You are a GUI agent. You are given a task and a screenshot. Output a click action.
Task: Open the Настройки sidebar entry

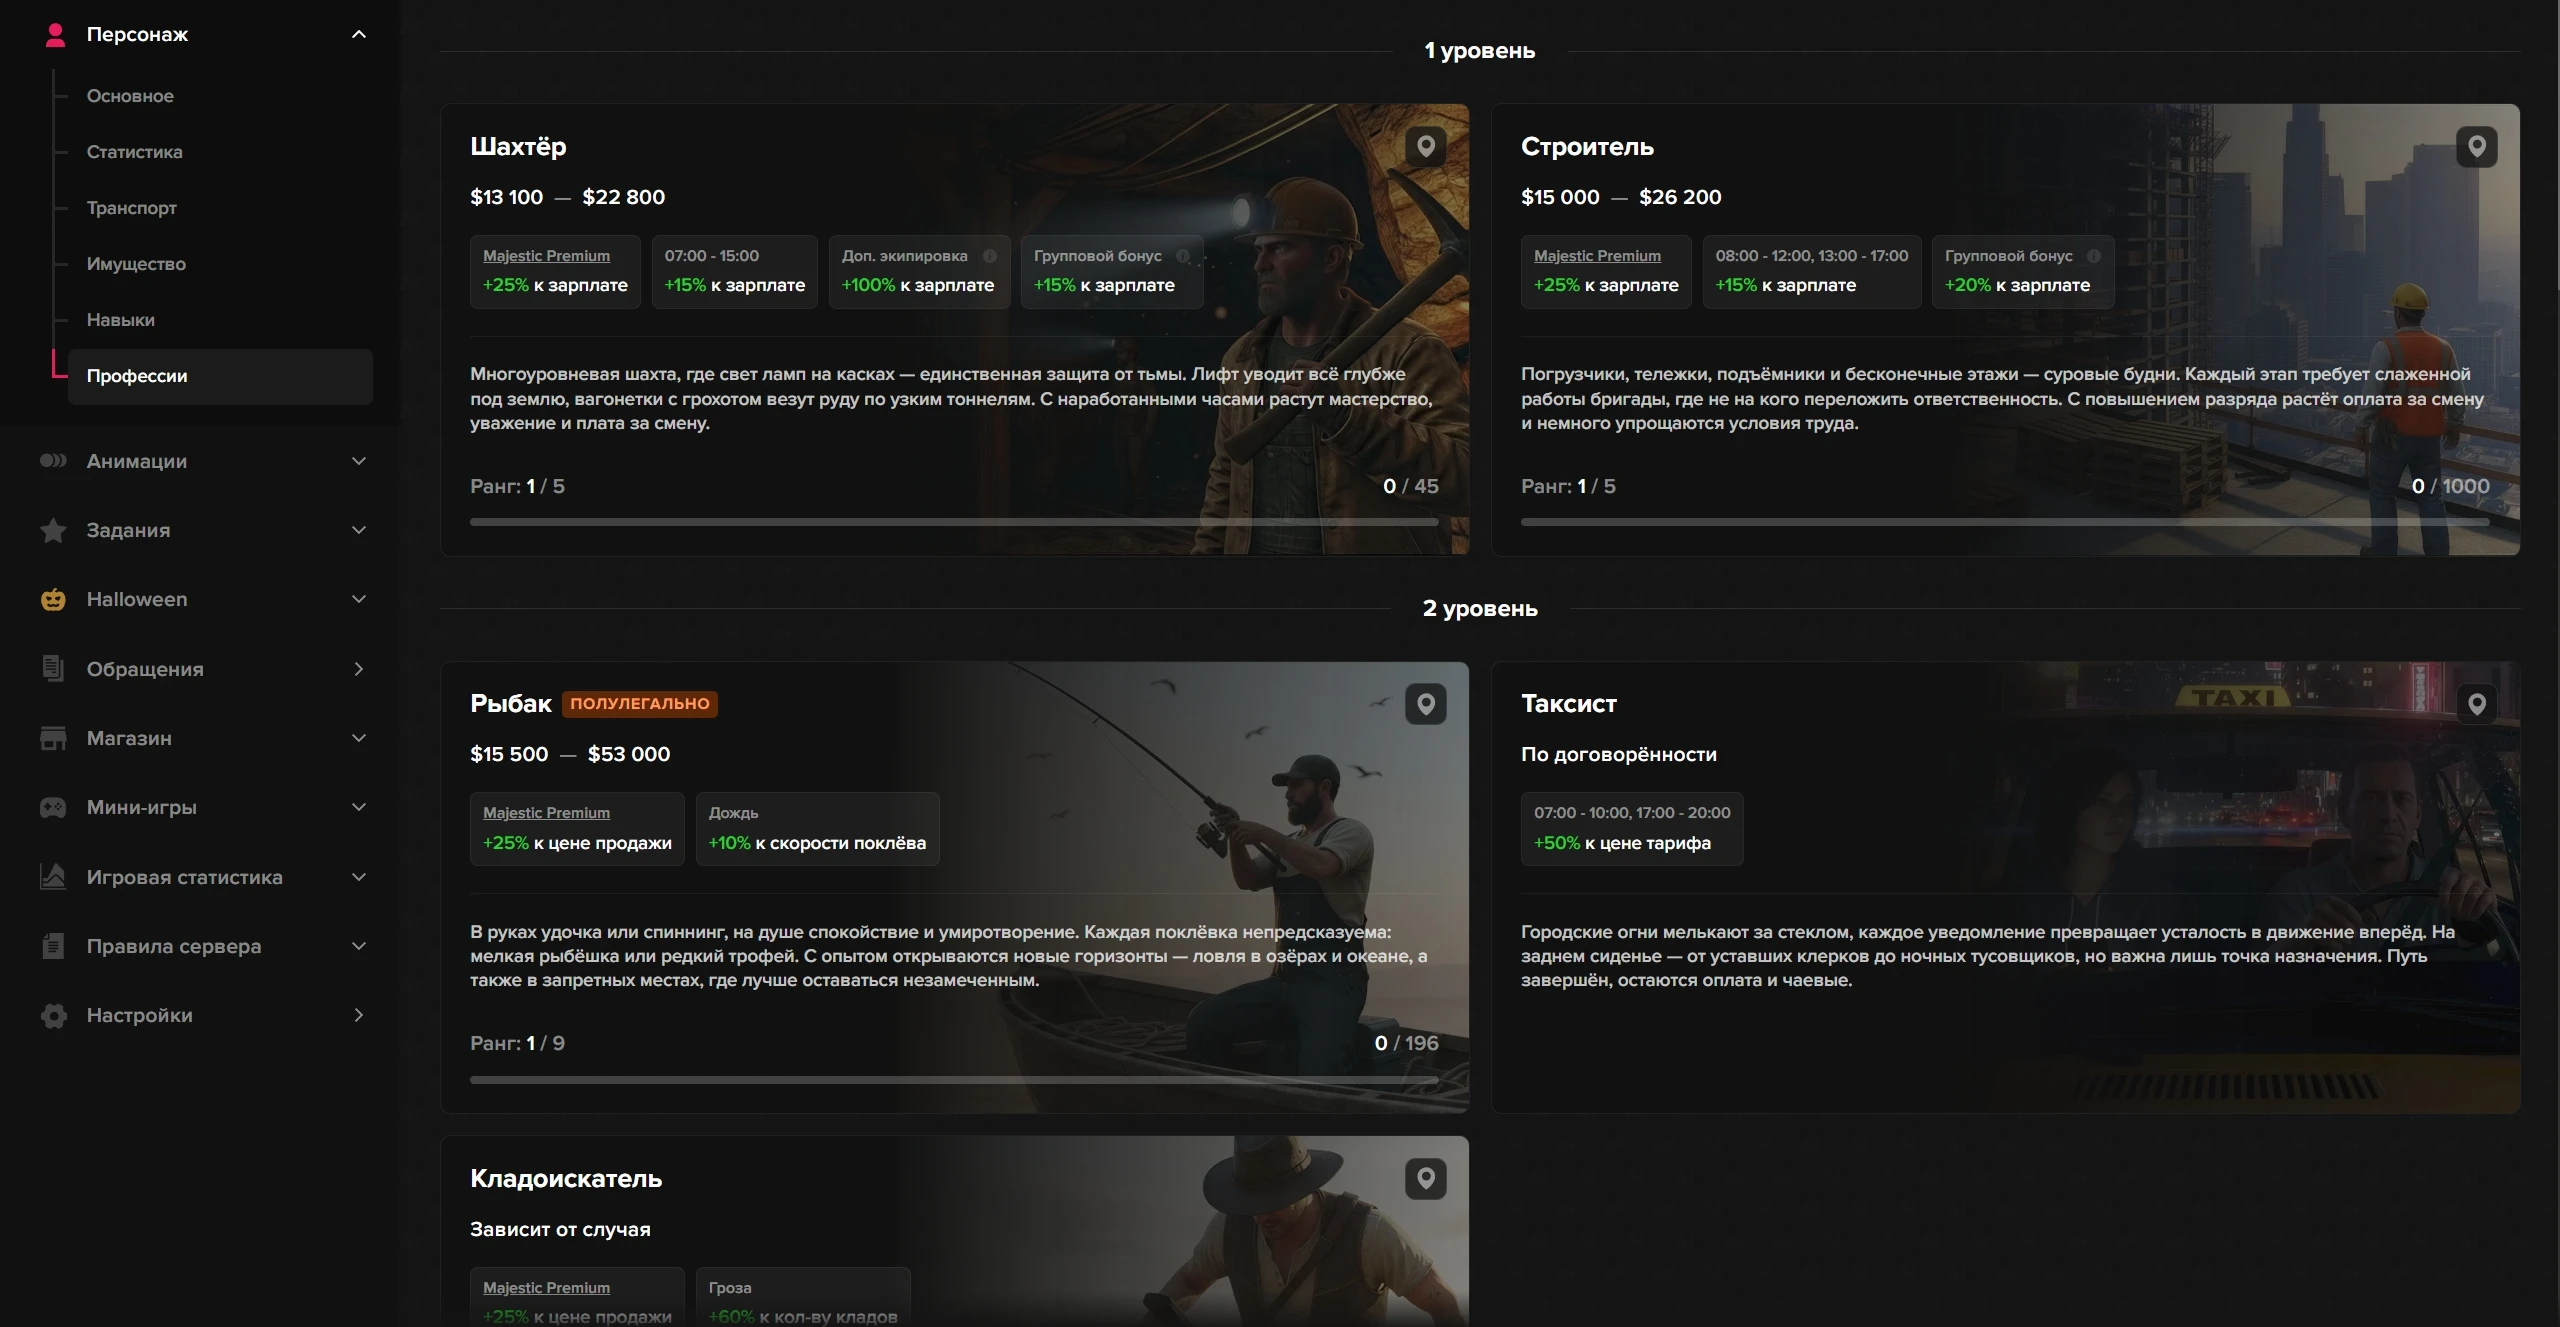click(139, 1015)
